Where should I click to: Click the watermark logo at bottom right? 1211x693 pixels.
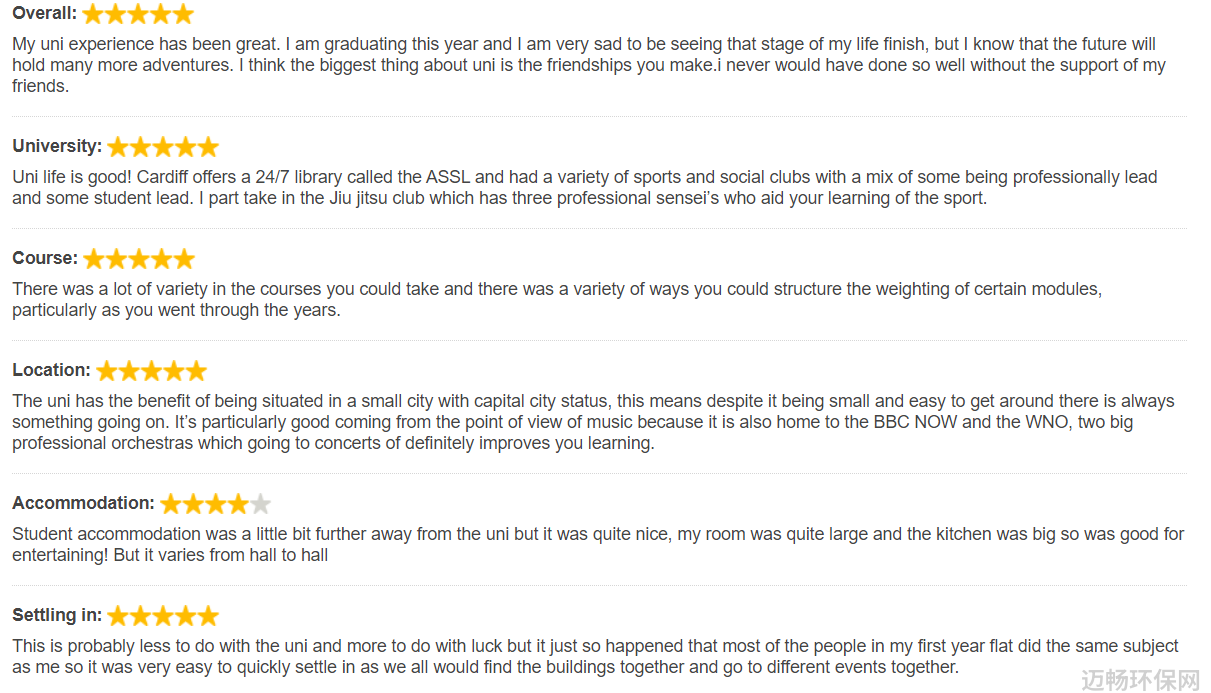click(x=1141, y=680)
